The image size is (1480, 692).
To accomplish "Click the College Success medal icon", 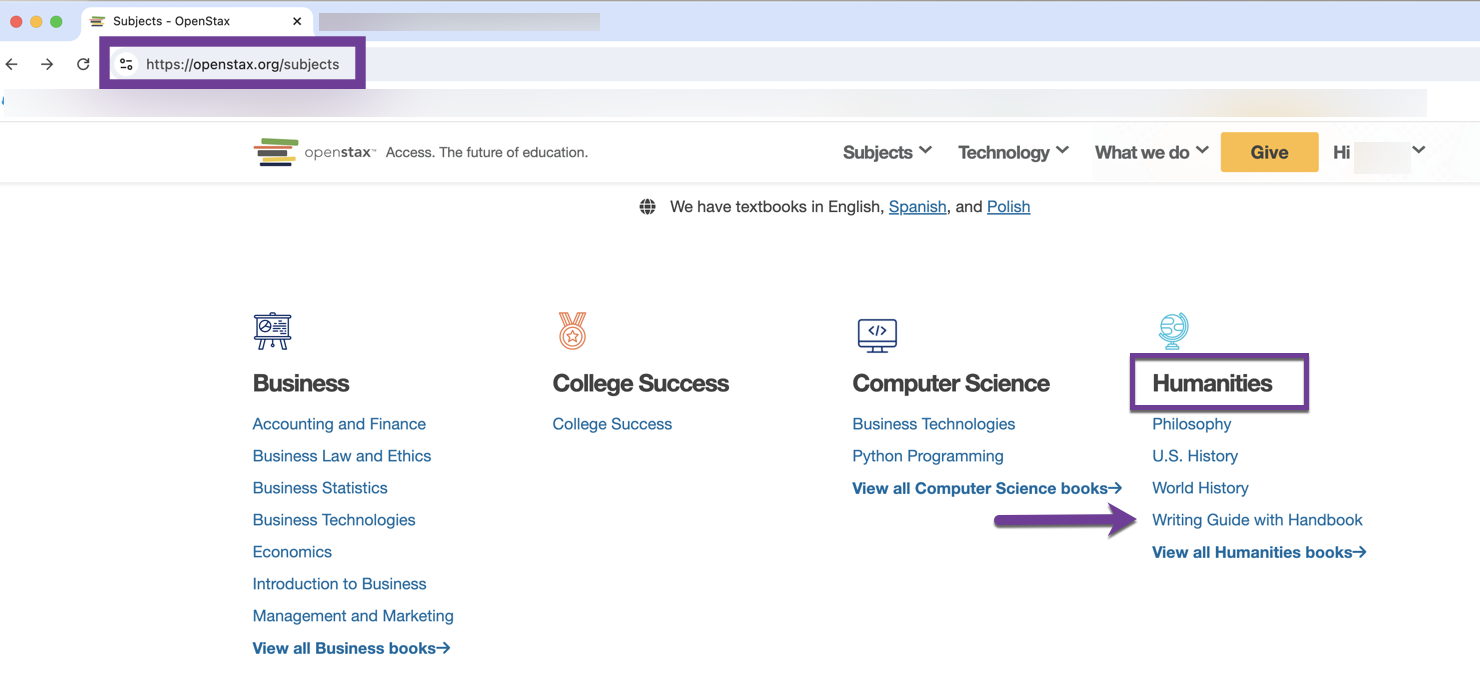I will click(x=572, y=331).
